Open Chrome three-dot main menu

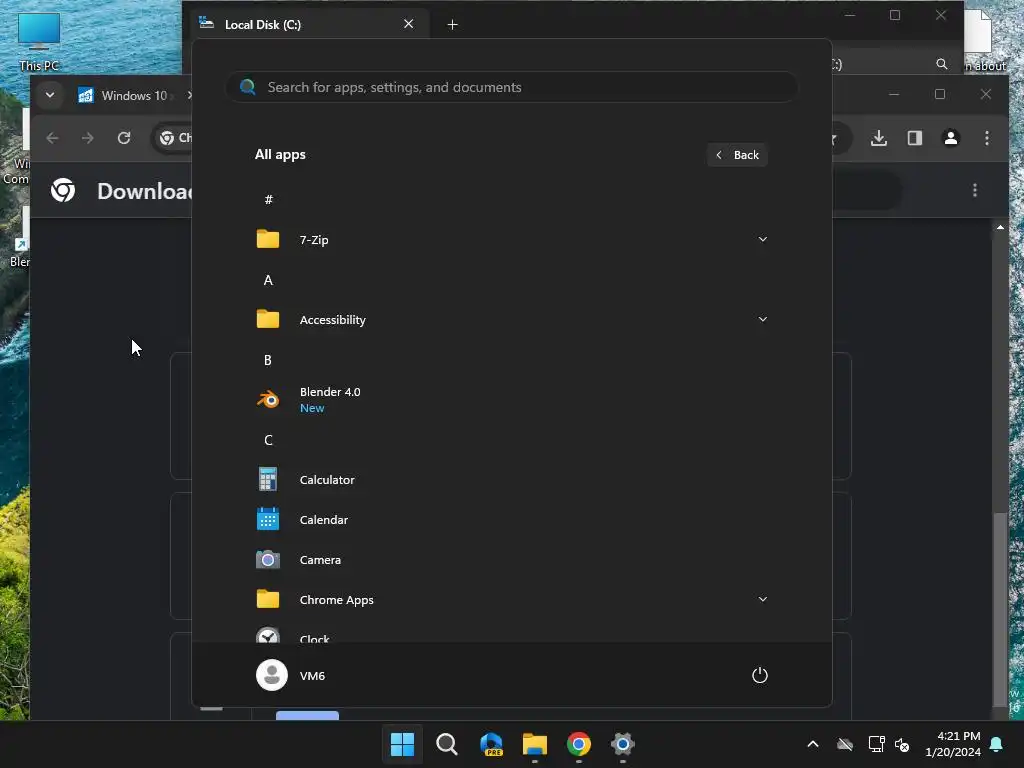tap(987, 138)
